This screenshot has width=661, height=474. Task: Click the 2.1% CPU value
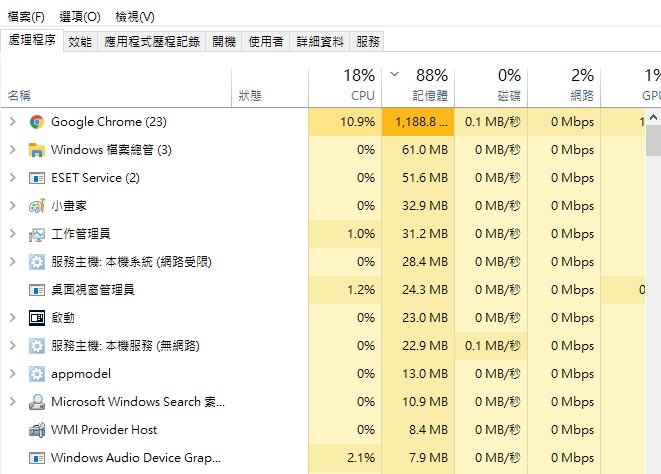coord(361,458)
